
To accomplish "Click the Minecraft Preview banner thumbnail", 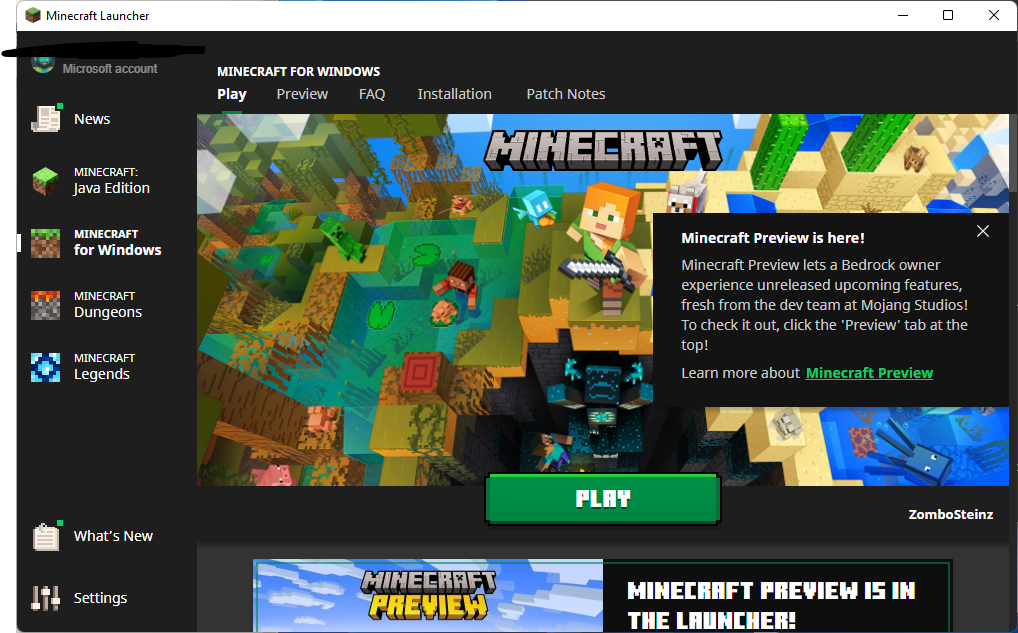I will [x=428, y=595].
